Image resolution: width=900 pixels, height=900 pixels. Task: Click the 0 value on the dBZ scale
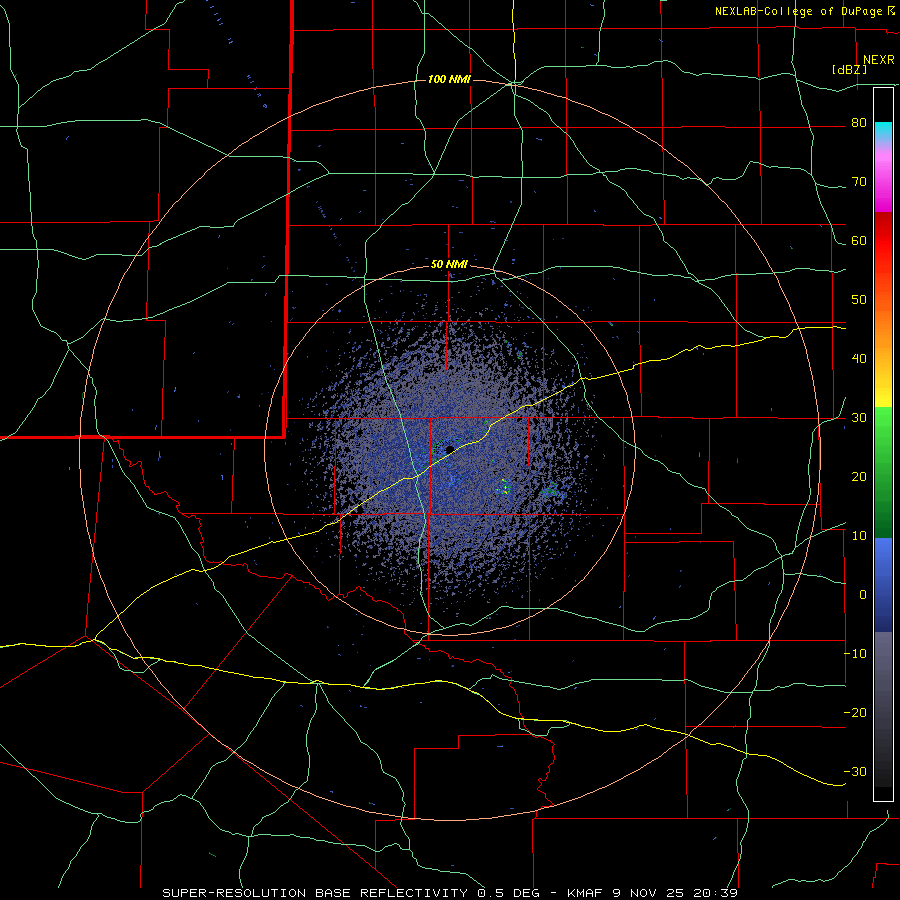pos(863,595)
